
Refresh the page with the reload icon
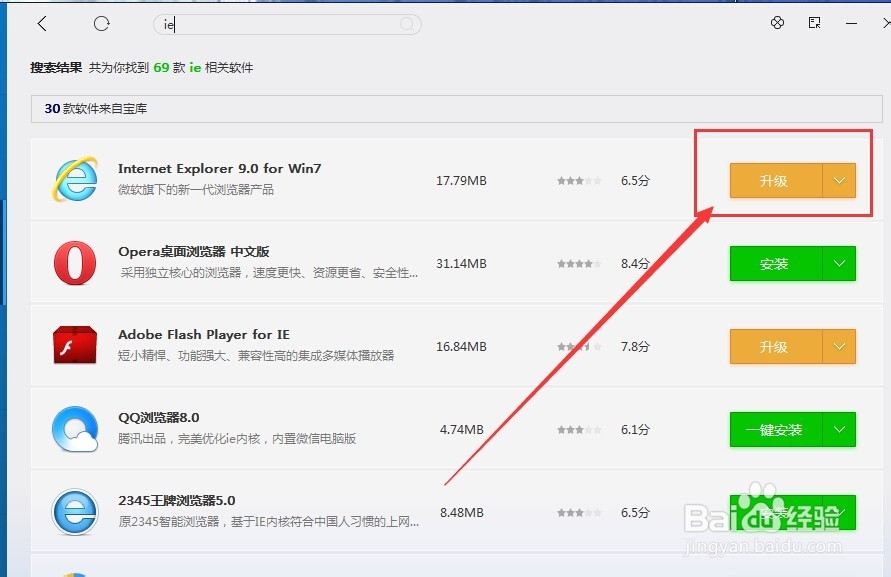101,23
